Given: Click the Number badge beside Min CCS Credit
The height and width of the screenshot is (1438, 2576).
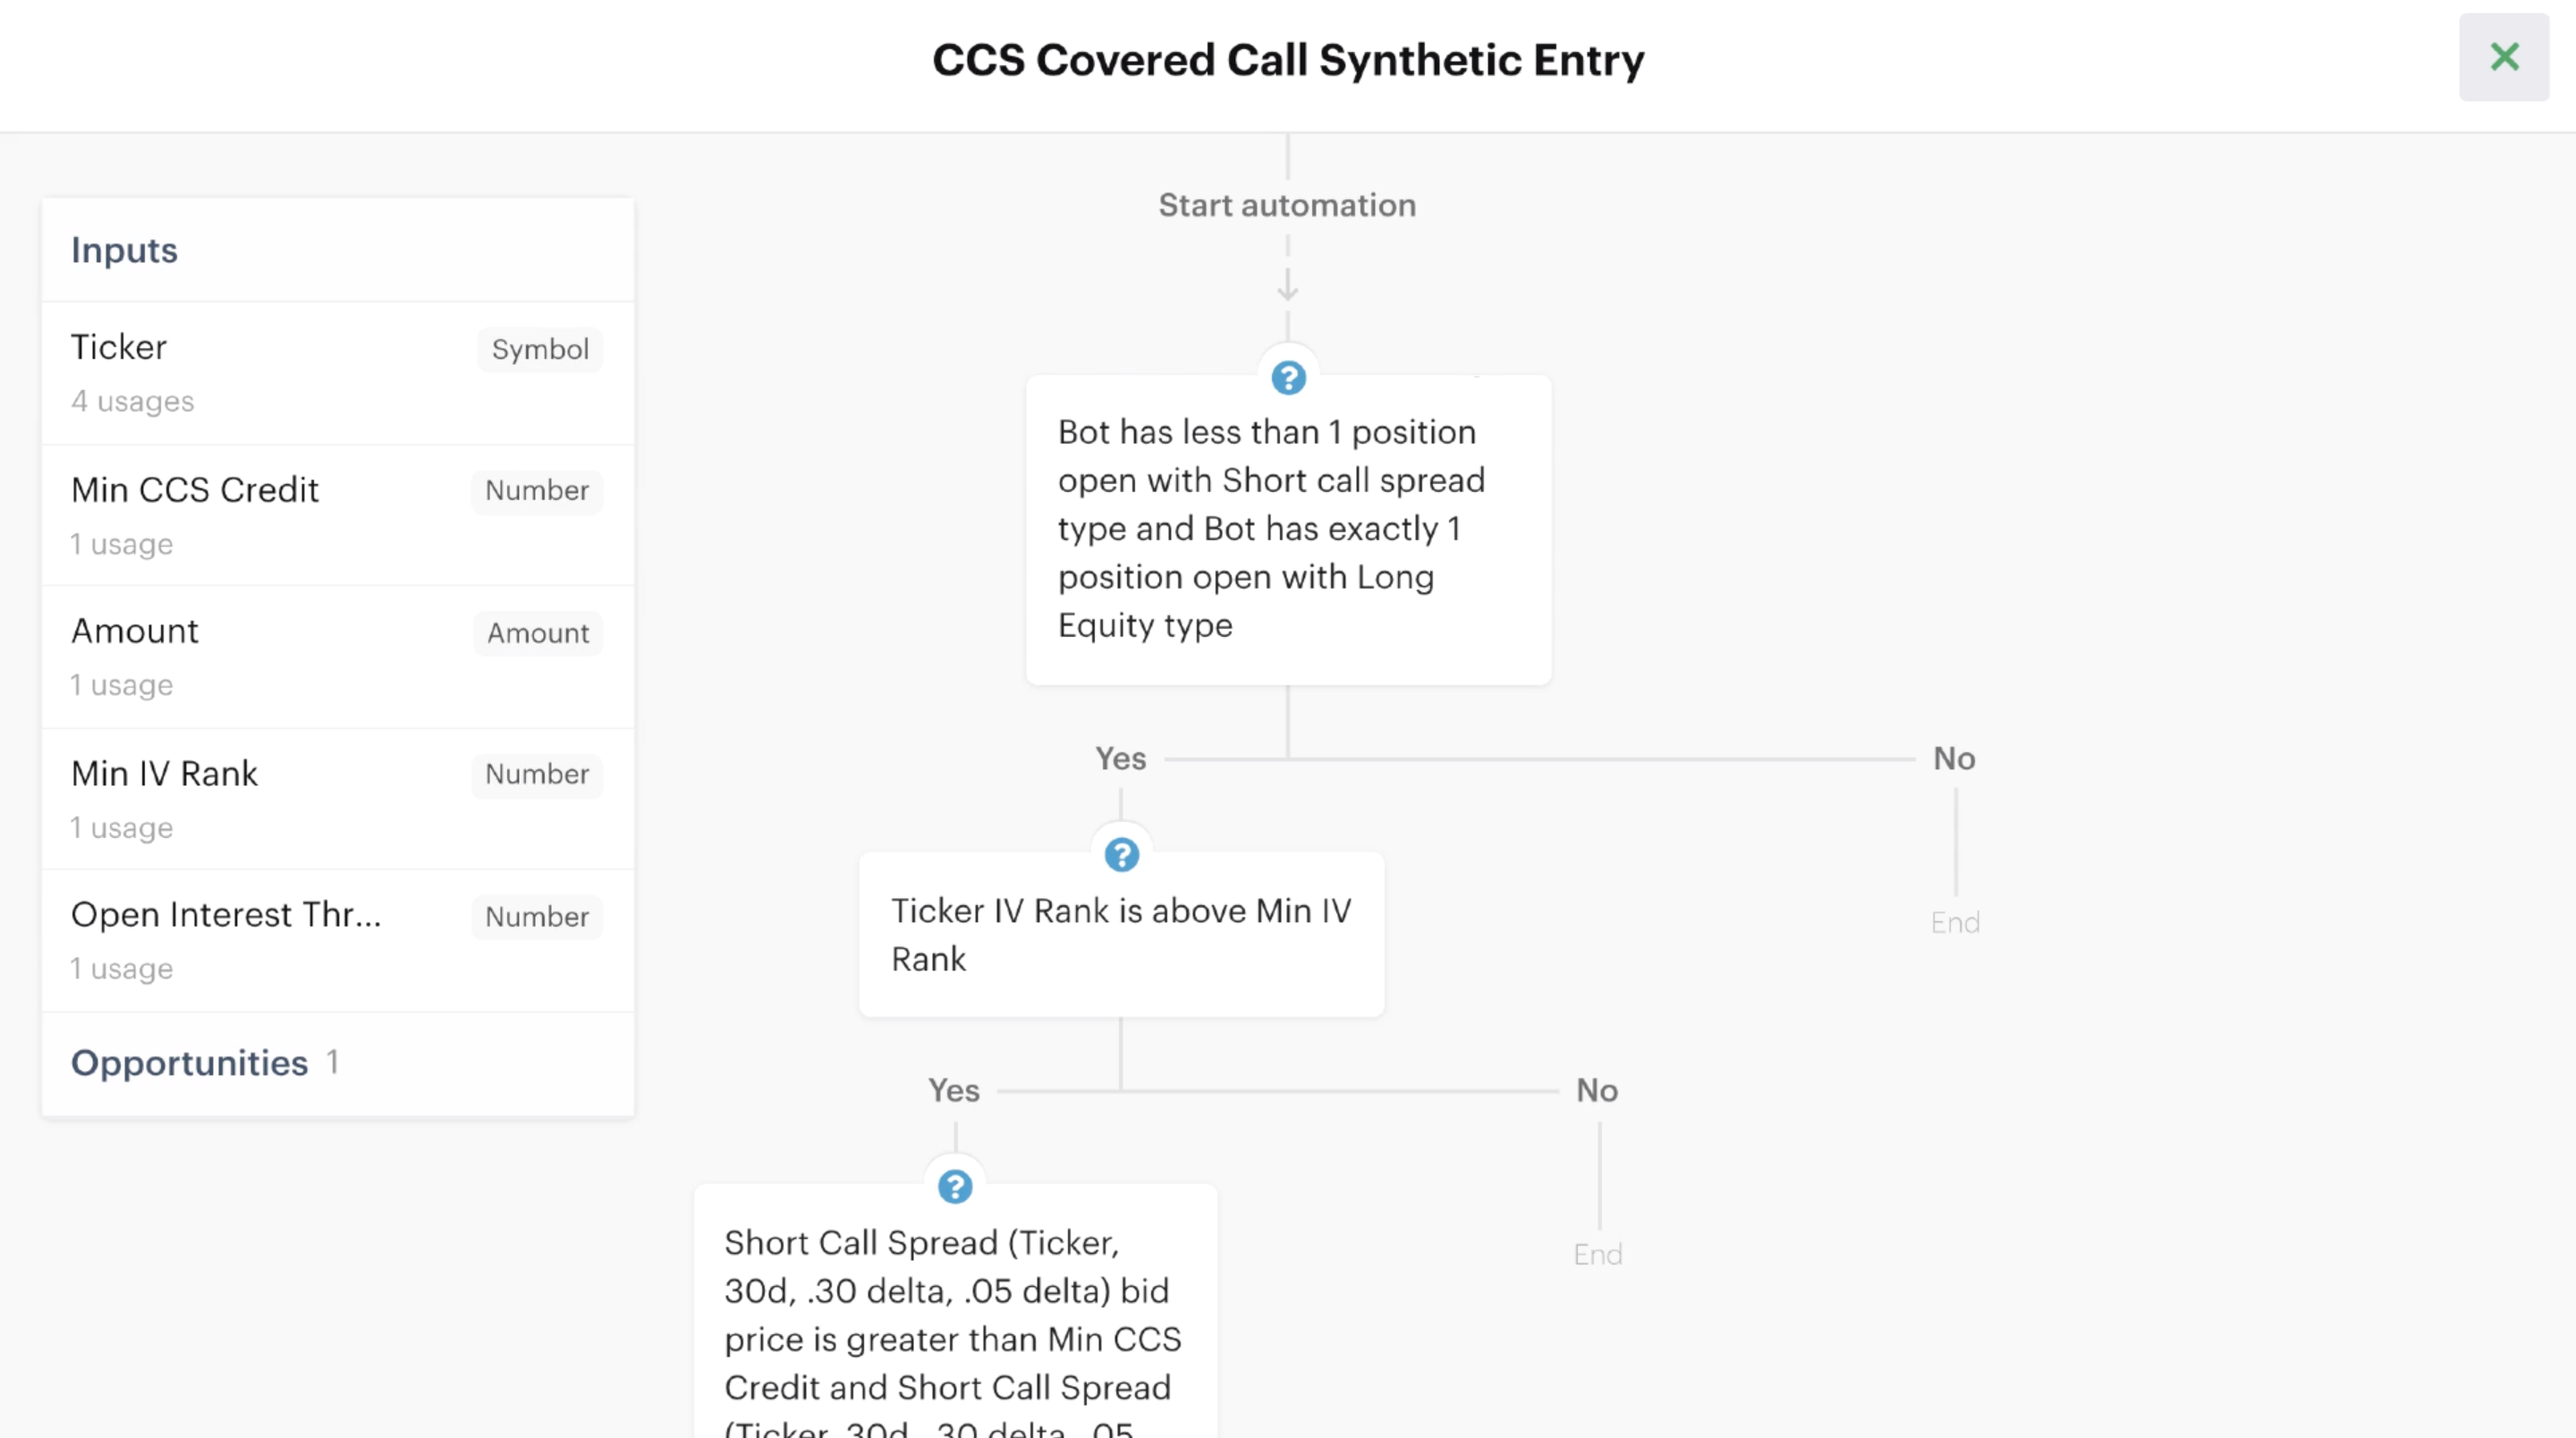Looking at the screenshot, I should pyautogui.click(x=537, y=491).
